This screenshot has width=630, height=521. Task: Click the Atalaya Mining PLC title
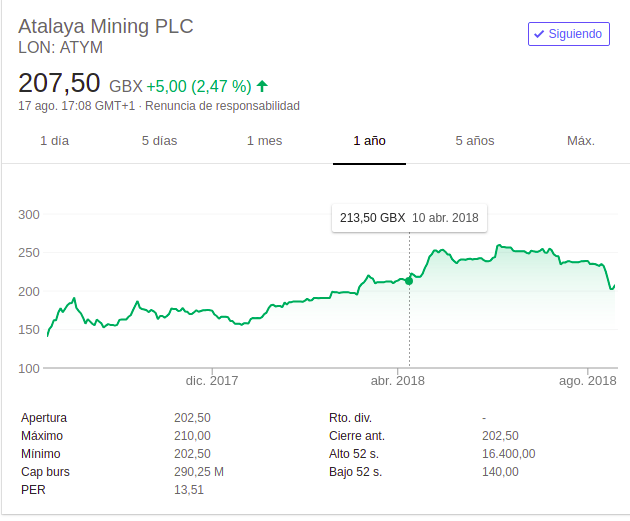pos(106,27)
